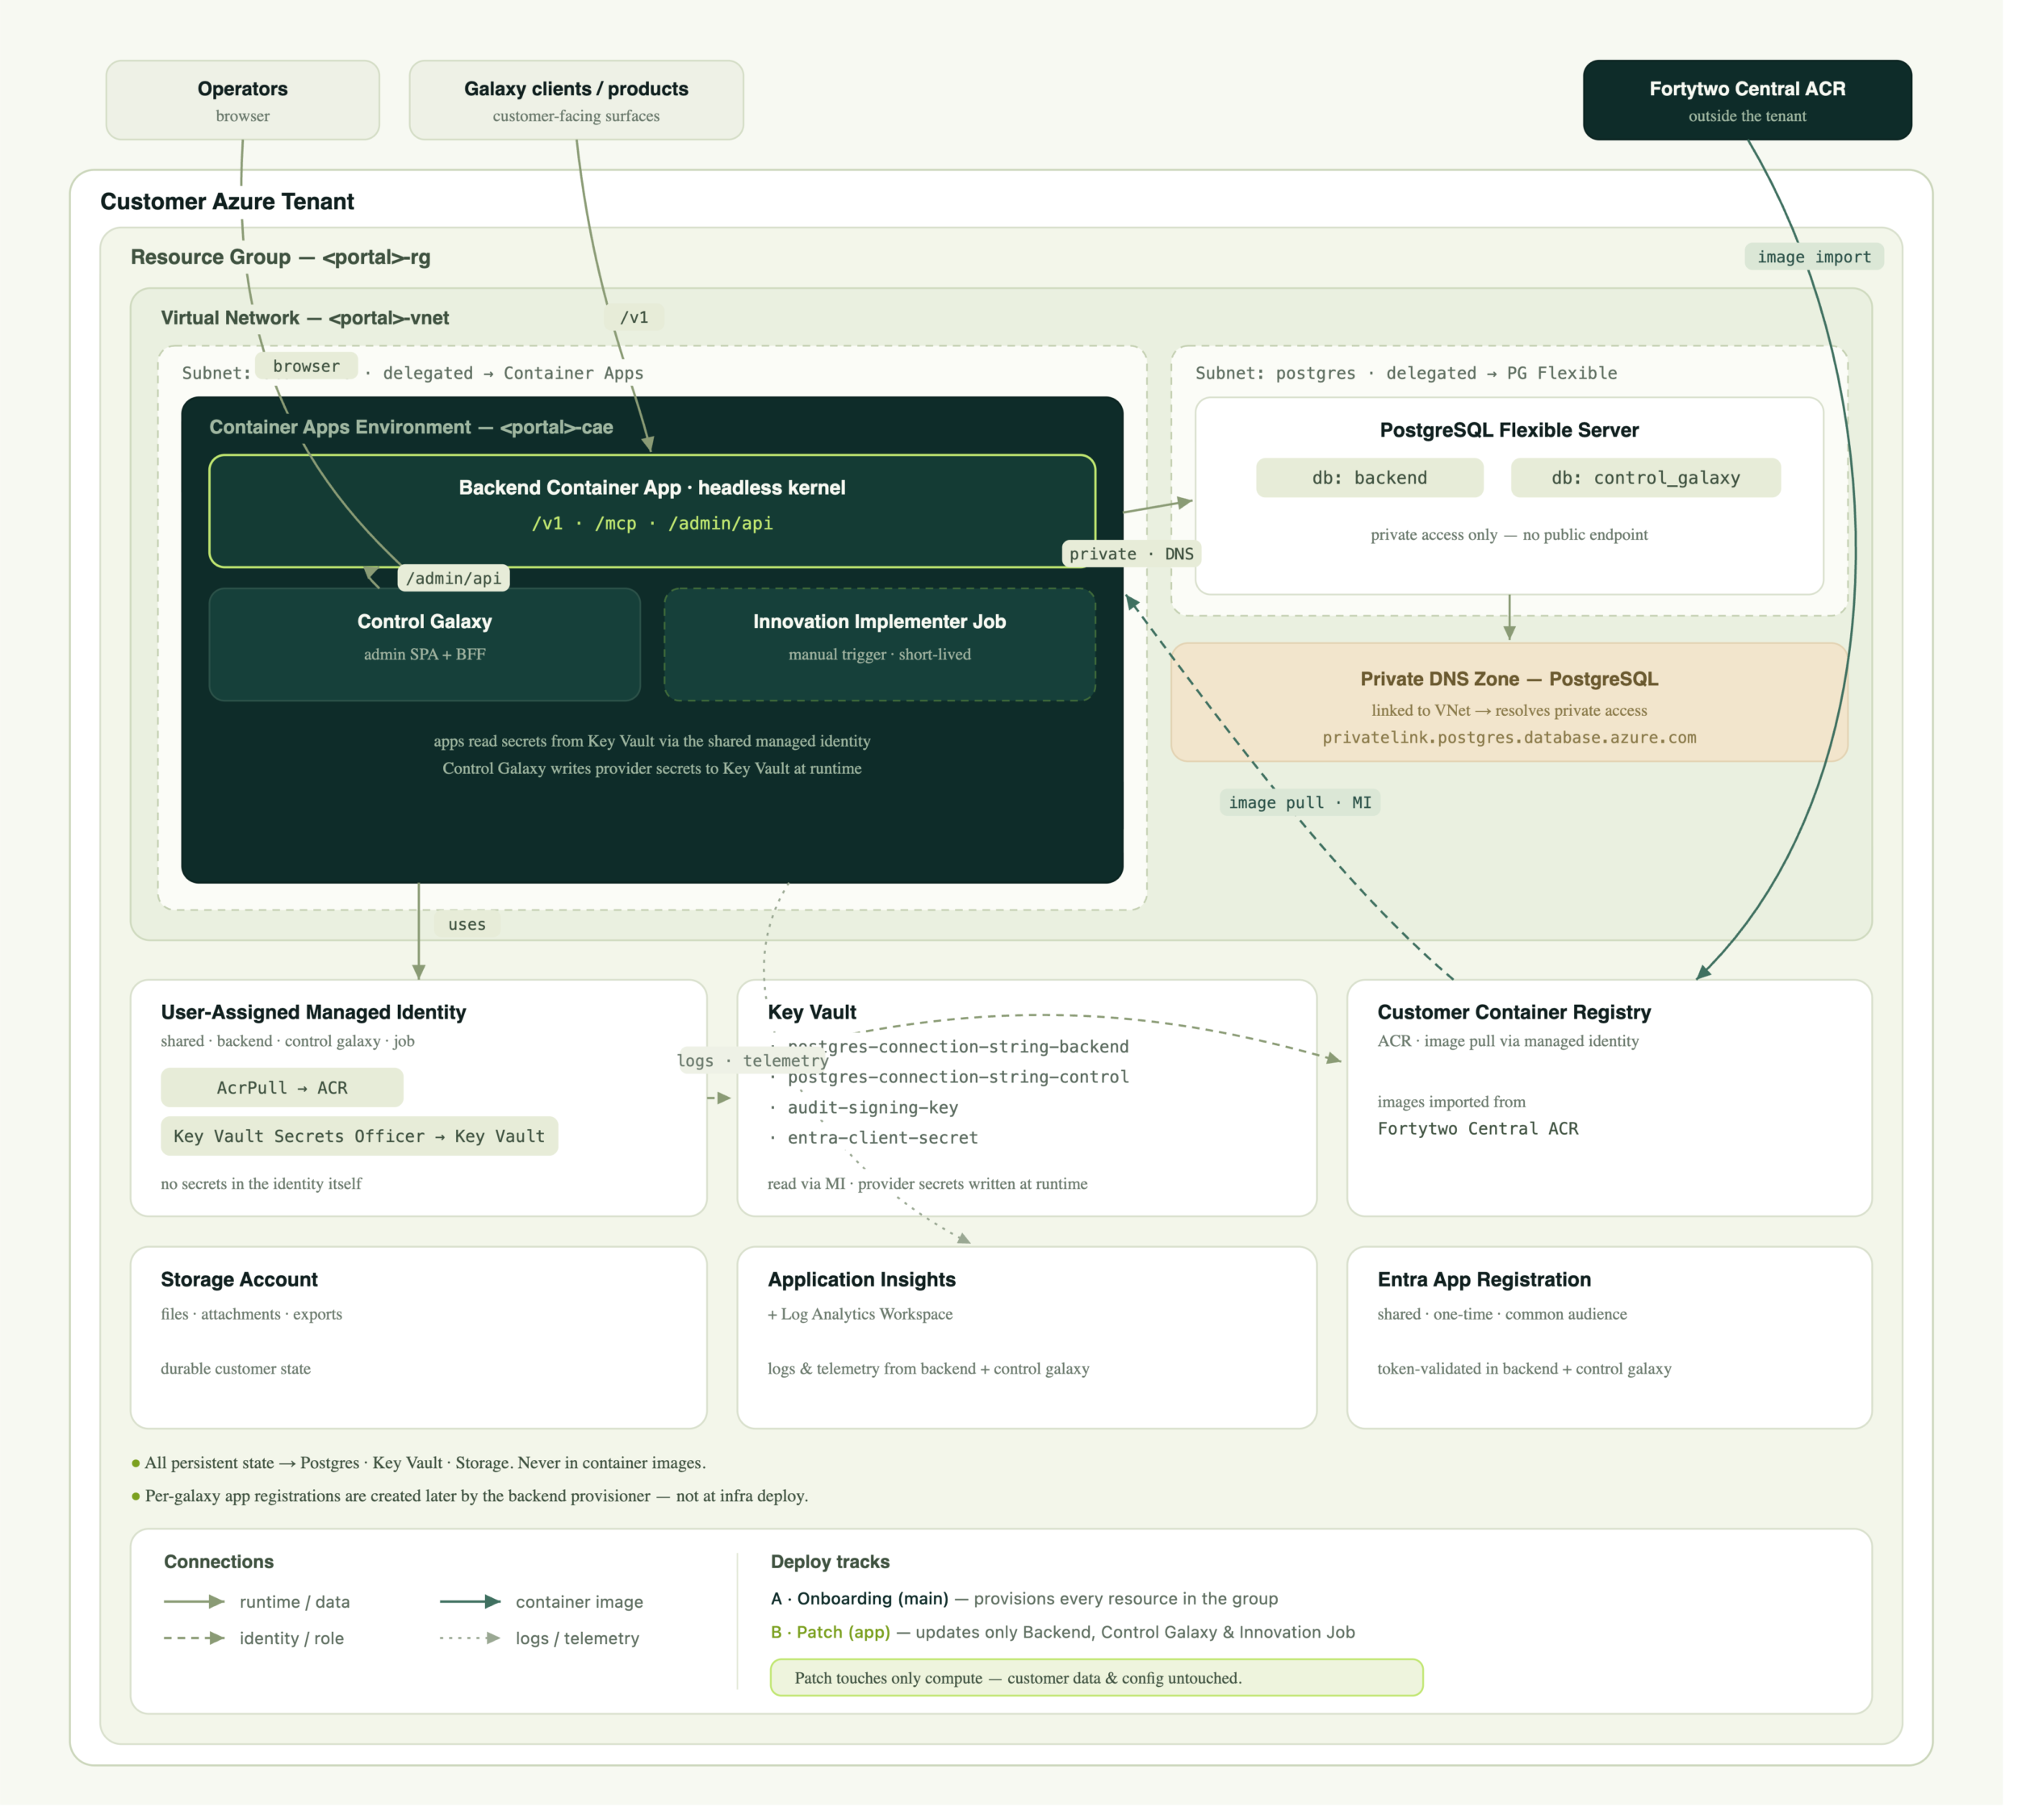The image size is (2018, 1820).
Task: Click 'Subnet: postgres' delegated label
Action: tap(1406, 373)
